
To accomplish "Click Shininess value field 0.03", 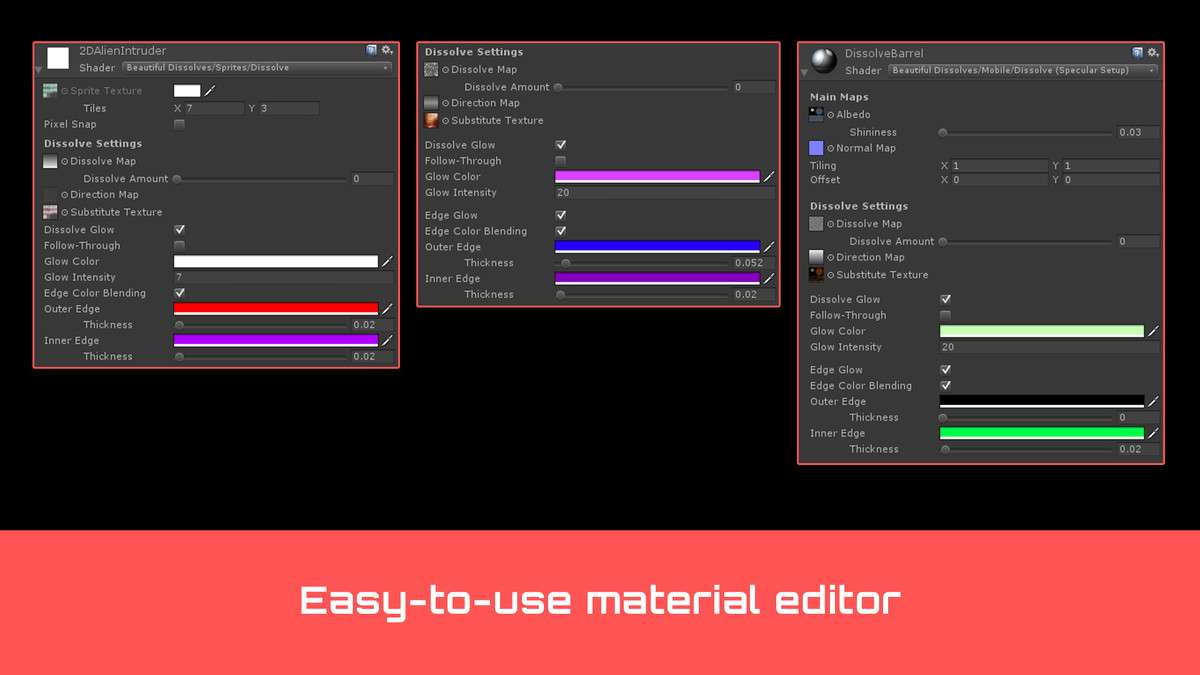I will 1138,132.
